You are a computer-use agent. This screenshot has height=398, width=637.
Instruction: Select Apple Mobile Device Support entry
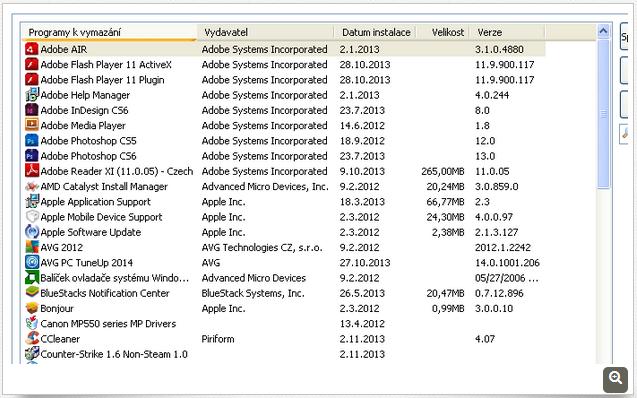pos(101,217)
